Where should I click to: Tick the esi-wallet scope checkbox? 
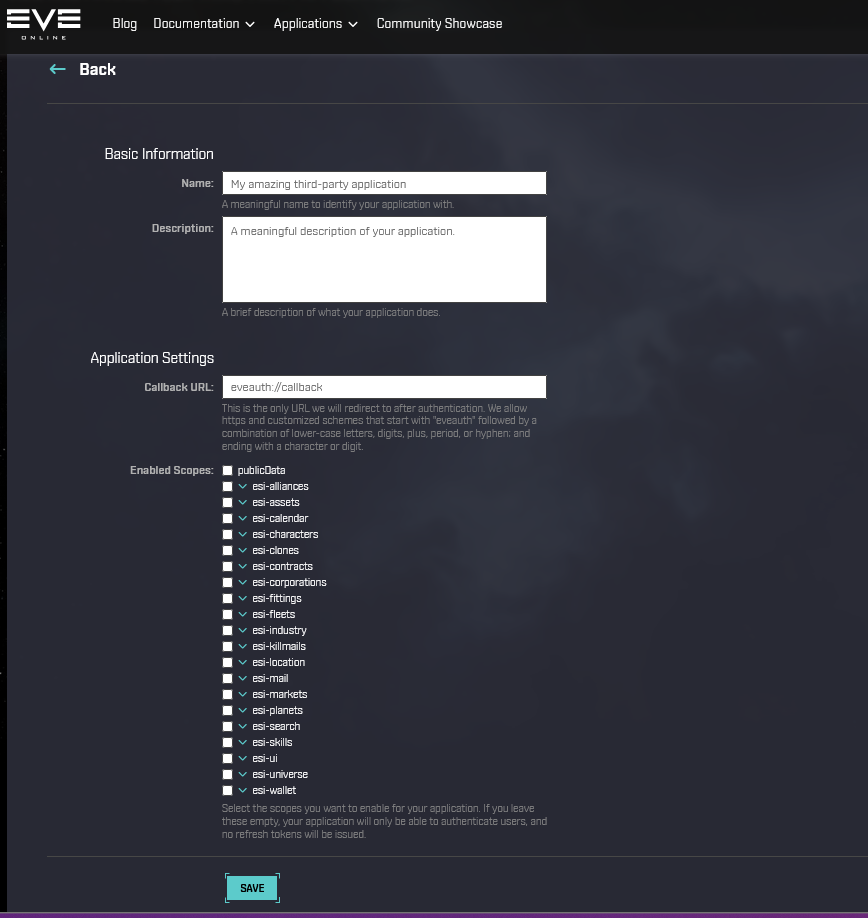pos(228,791)
